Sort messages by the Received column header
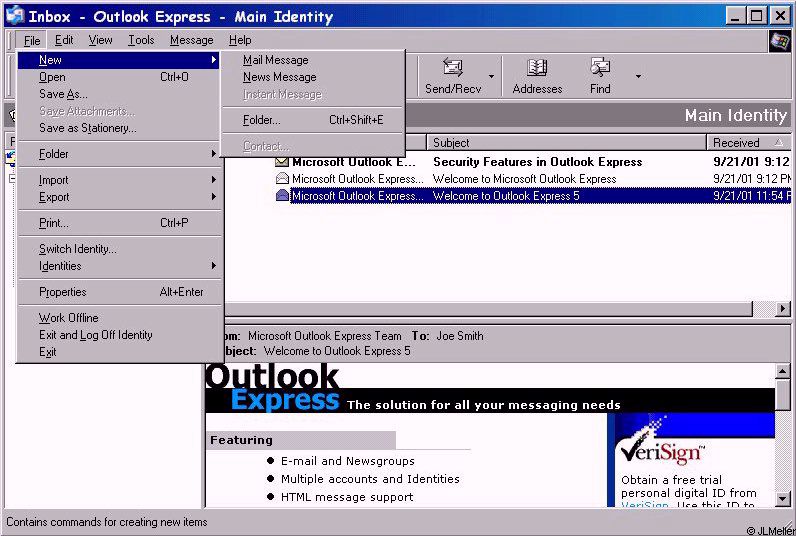 tap(749, 143)
